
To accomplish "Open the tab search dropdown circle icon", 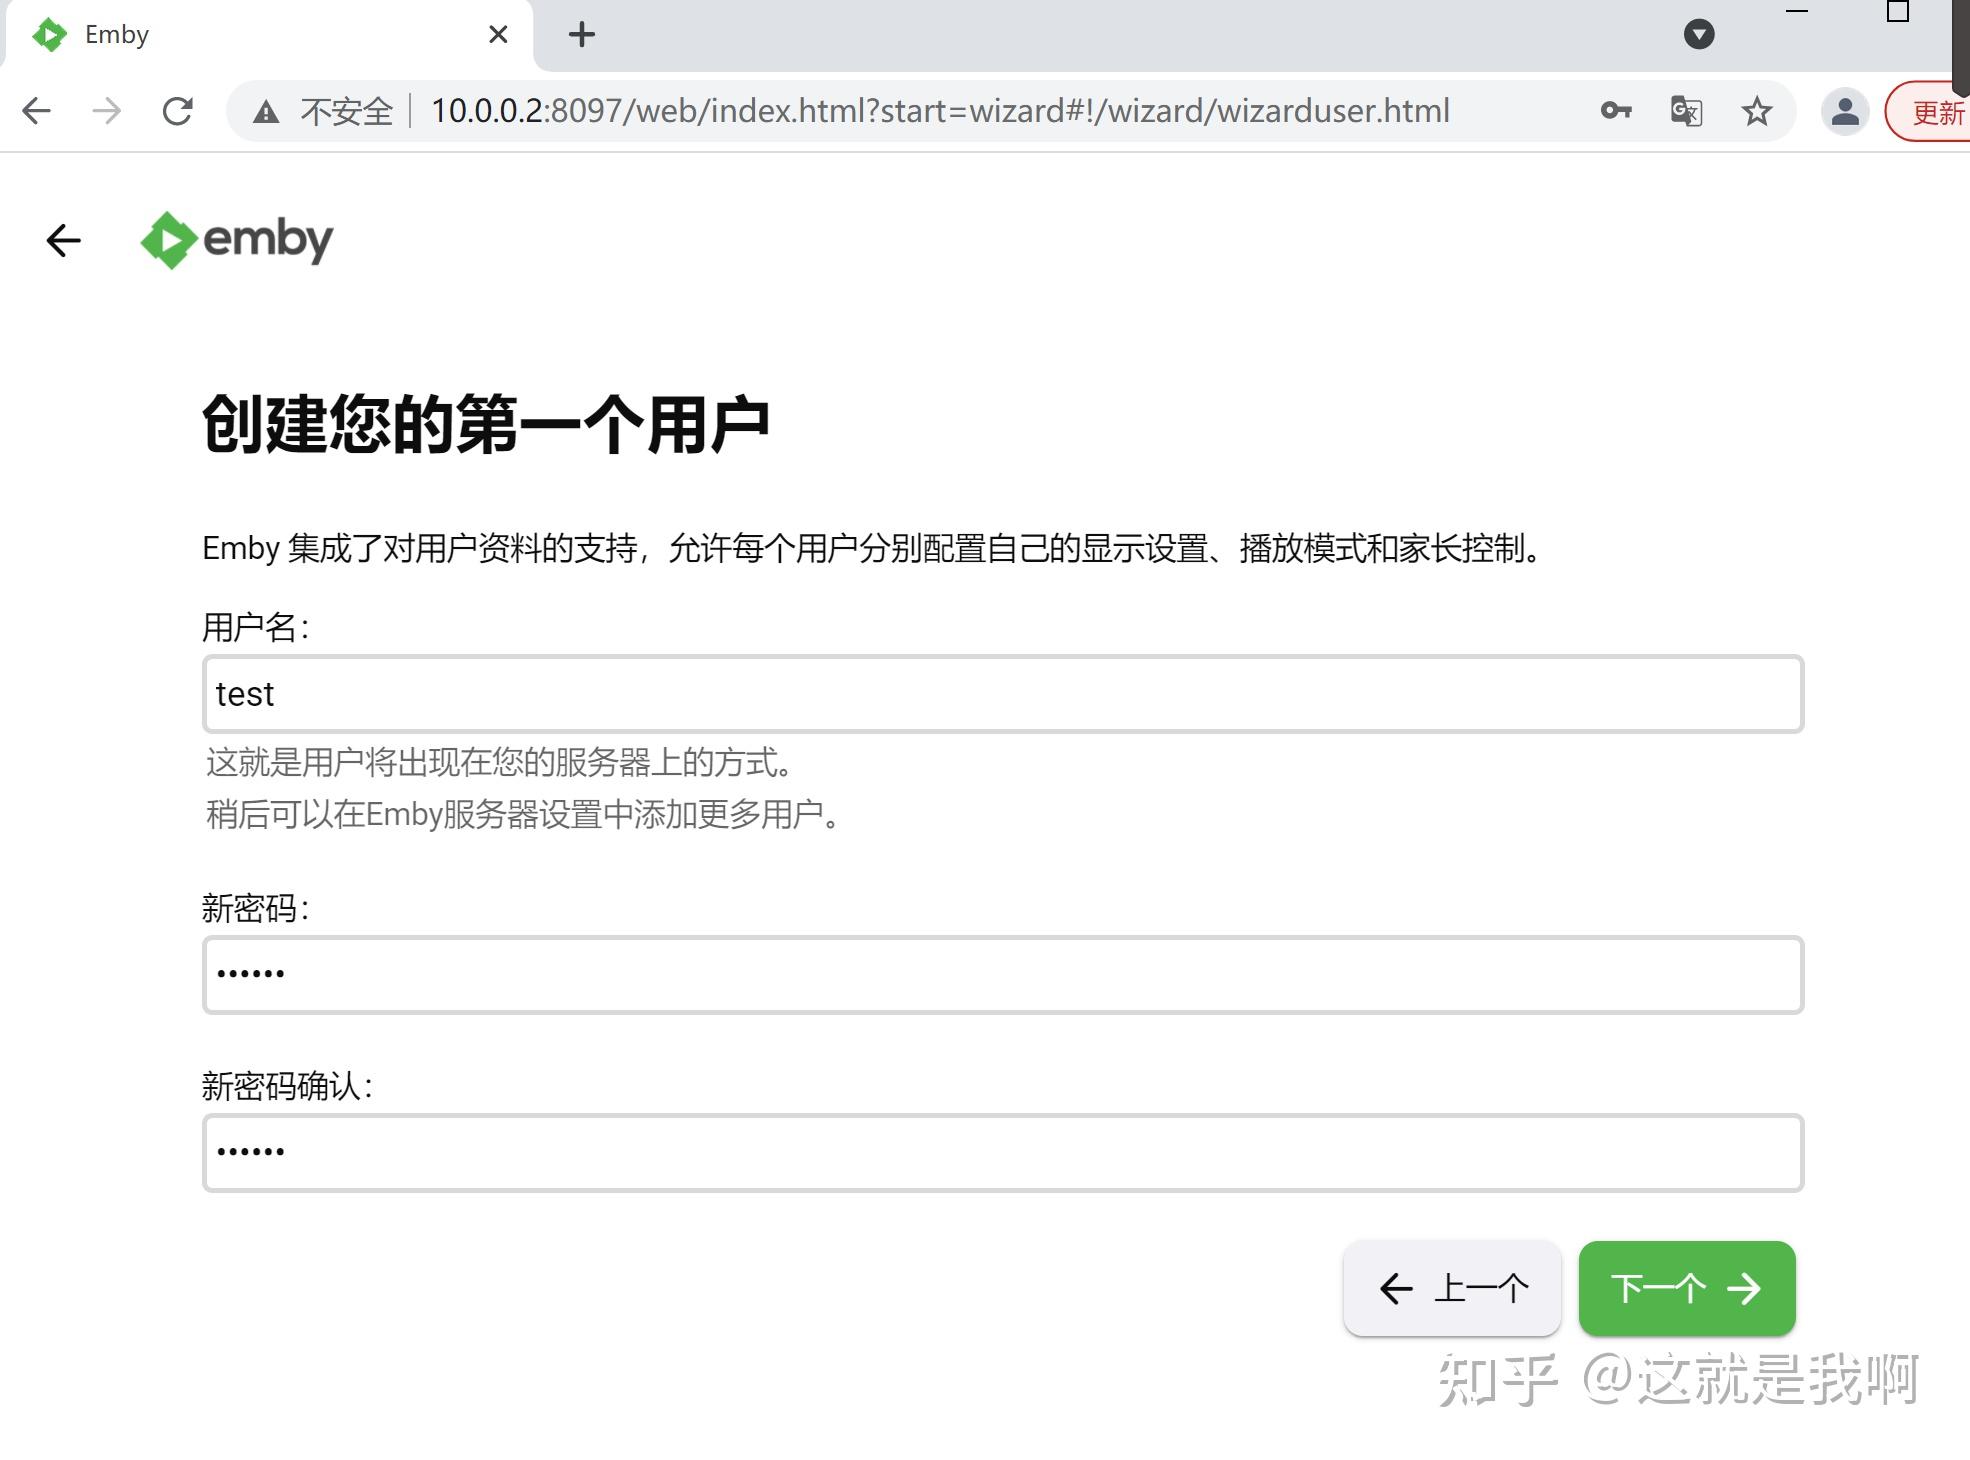I will point(1699,34).
